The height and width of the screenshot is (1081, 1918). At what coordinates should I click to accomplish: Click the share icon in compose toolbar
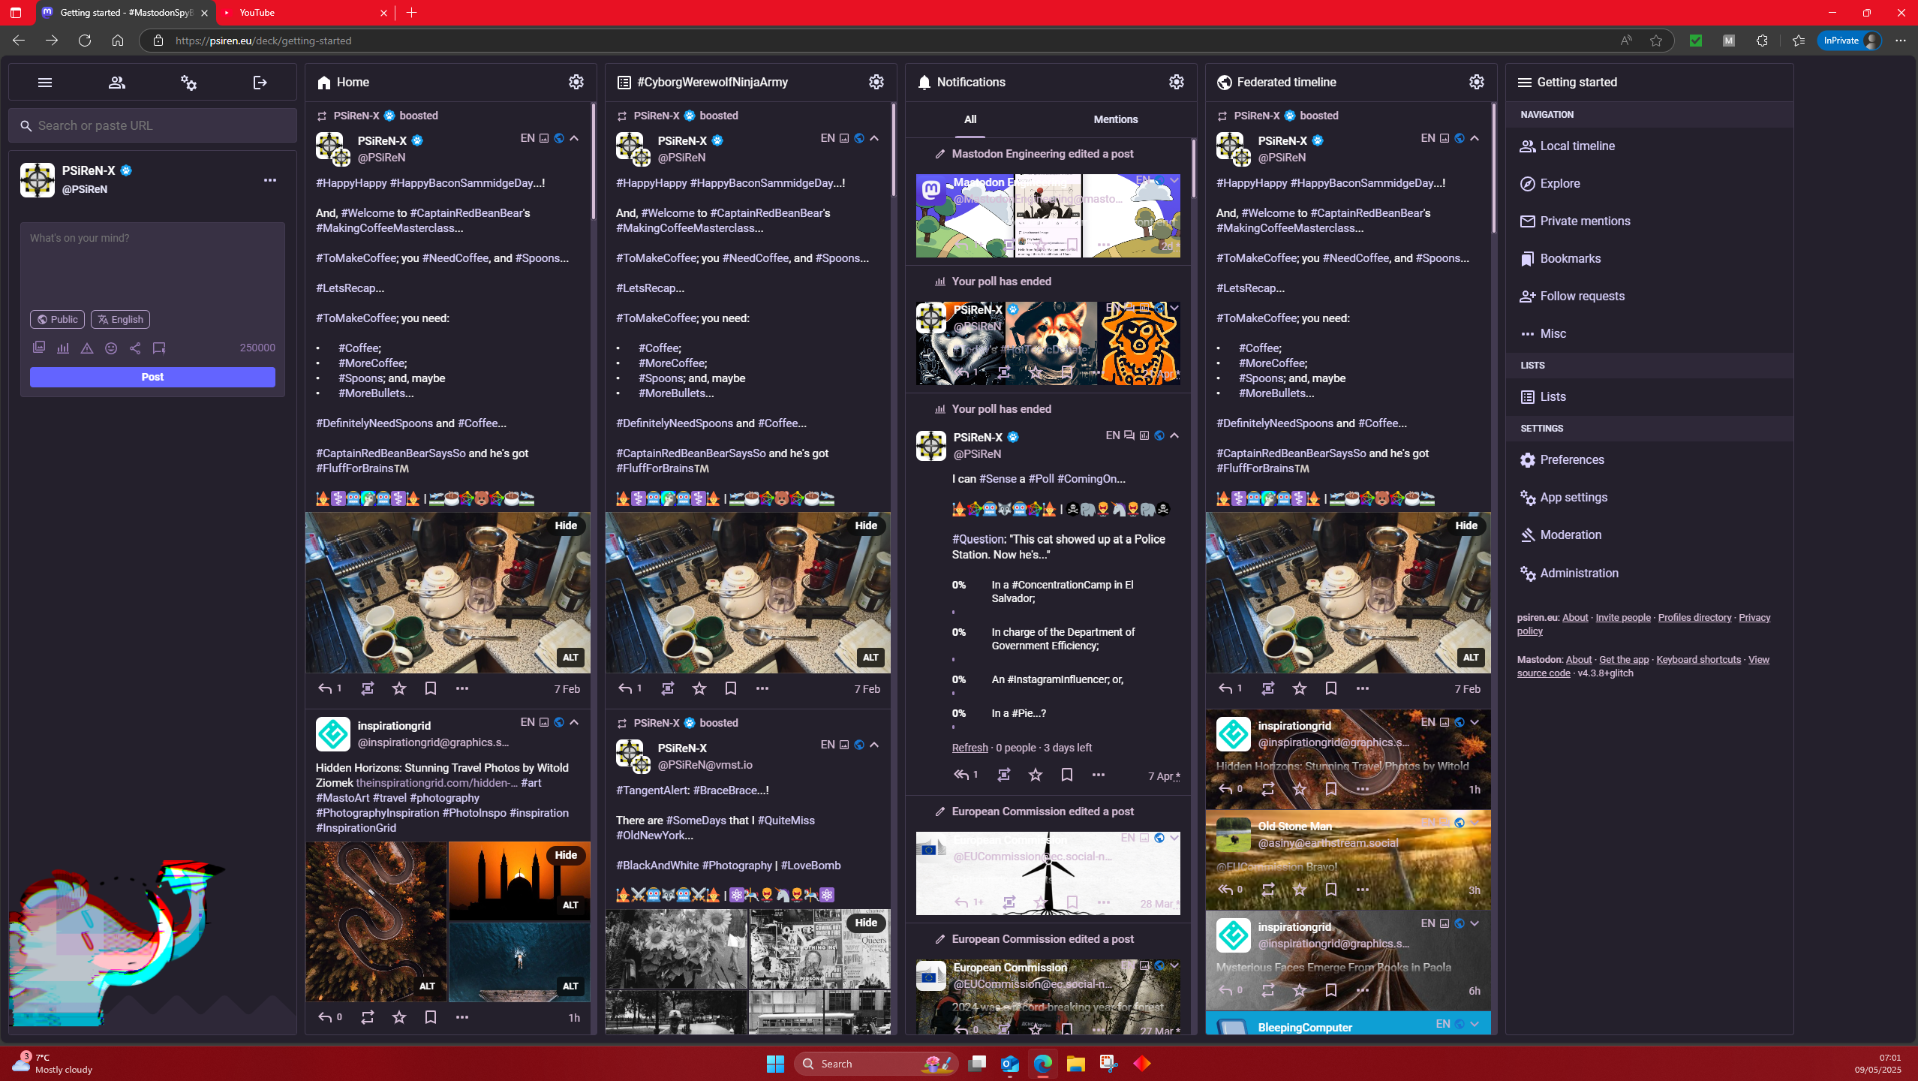click(x=135, y=348)
